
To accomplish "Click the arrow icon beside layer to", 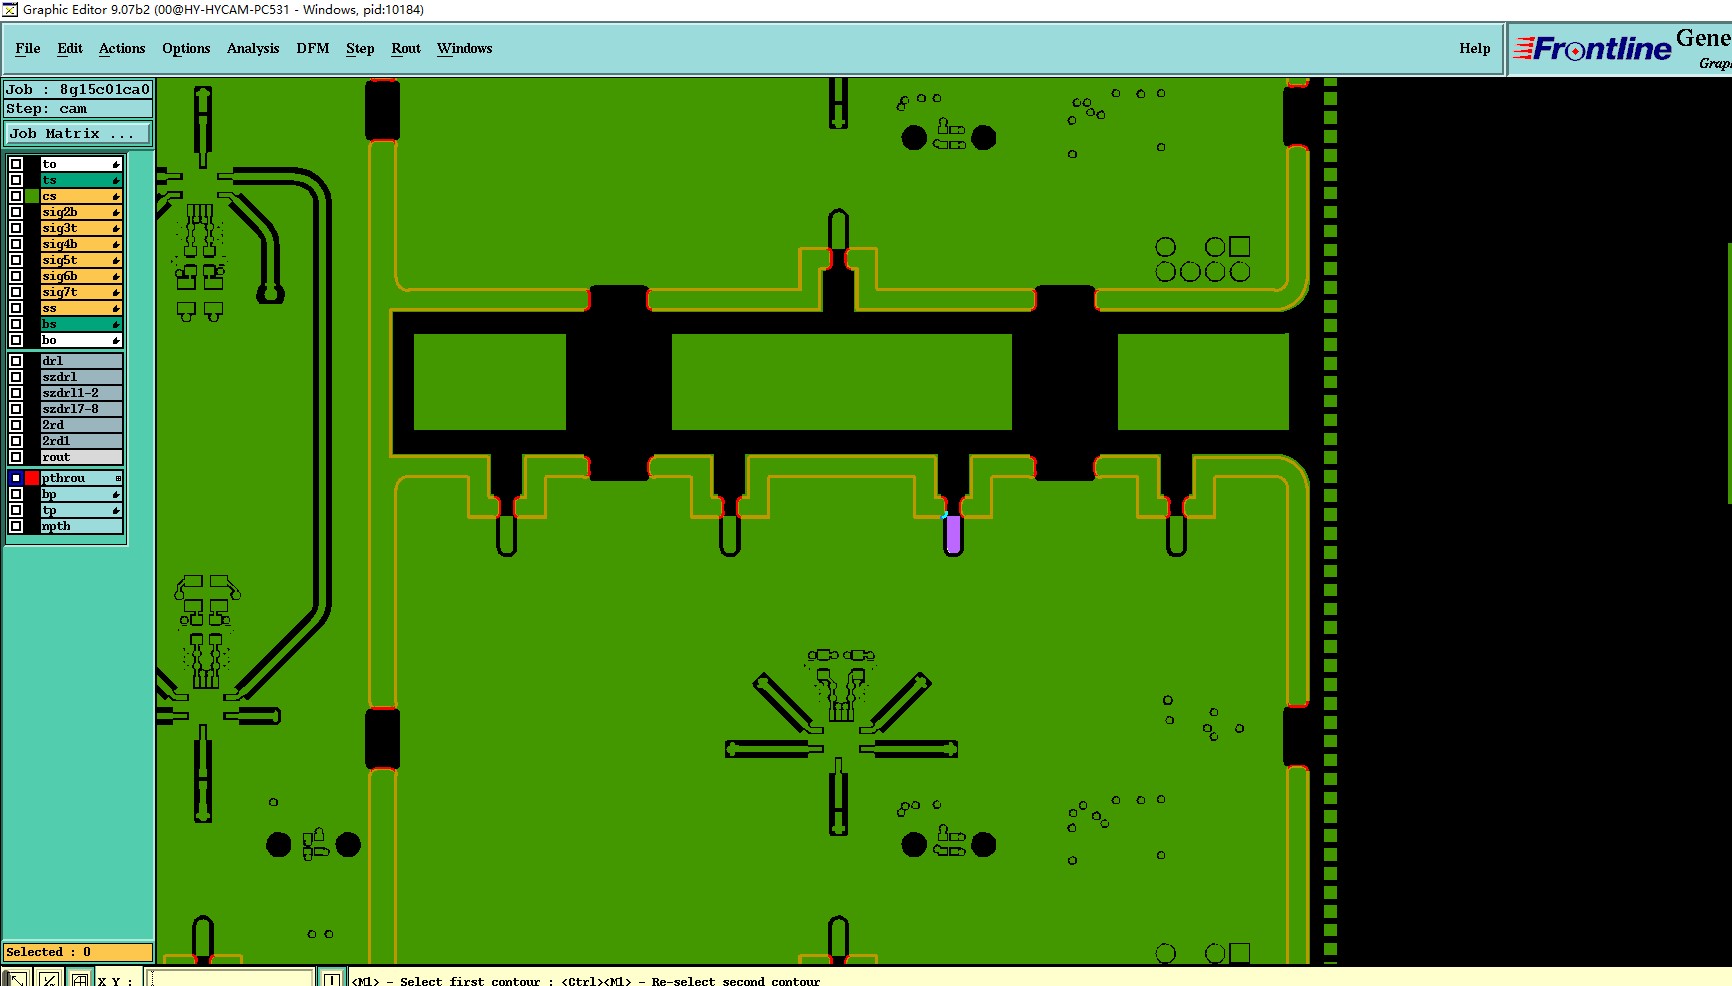I will click(x=116, y=164).
